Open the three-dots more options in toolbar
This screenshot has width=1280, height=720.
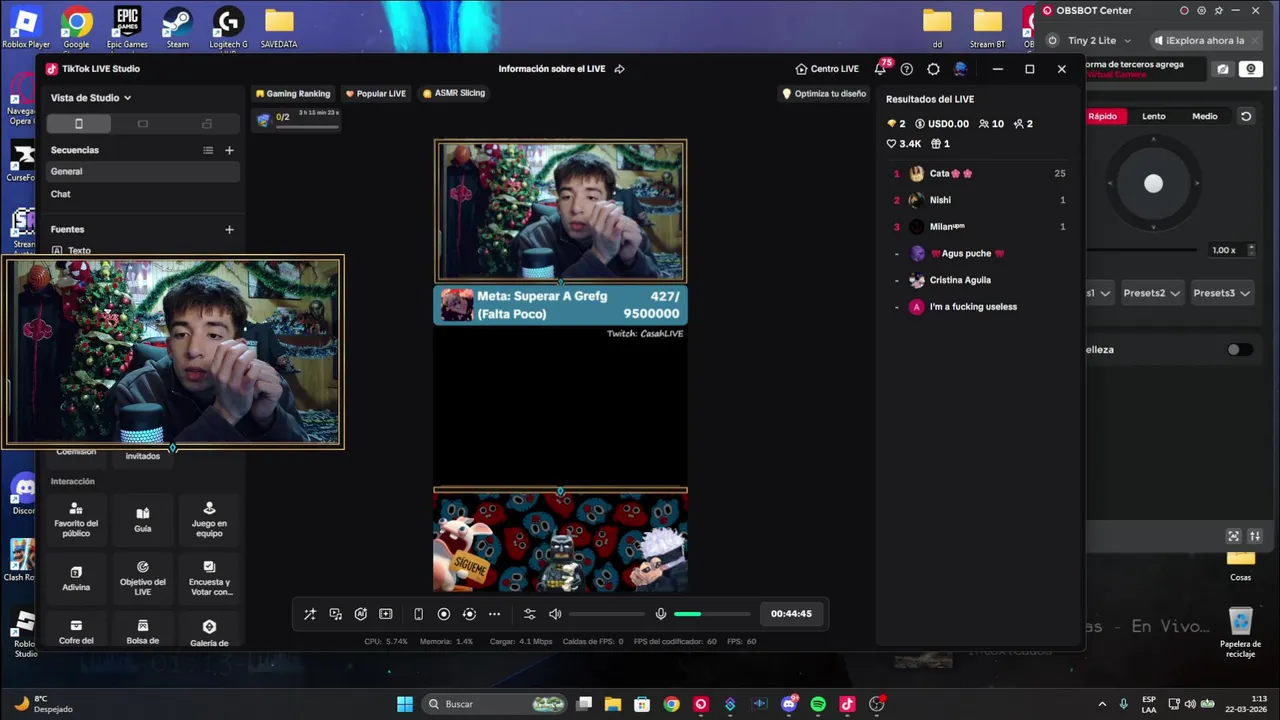pyautogui.click(x=494, y=614)
